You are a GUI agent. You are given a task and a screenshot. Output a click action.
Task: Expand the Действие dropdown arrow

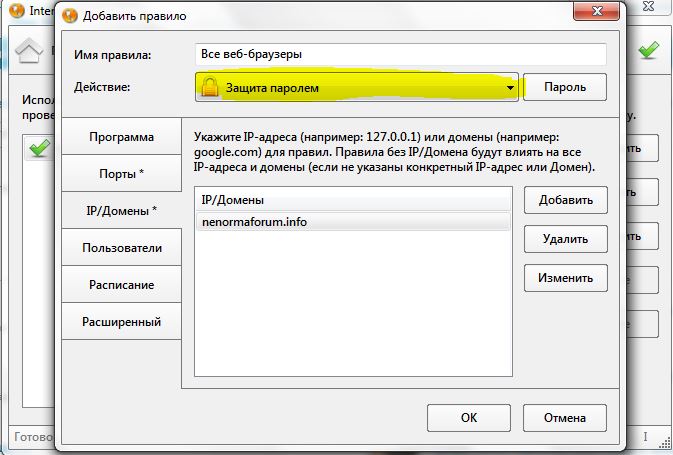tap(510, 88)
